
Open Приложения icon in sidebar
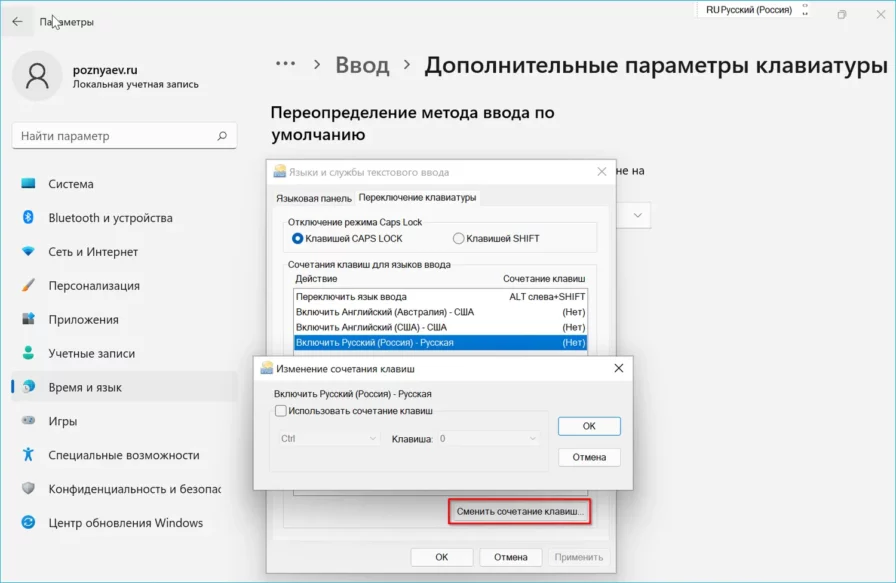click(x=28, y=319)
